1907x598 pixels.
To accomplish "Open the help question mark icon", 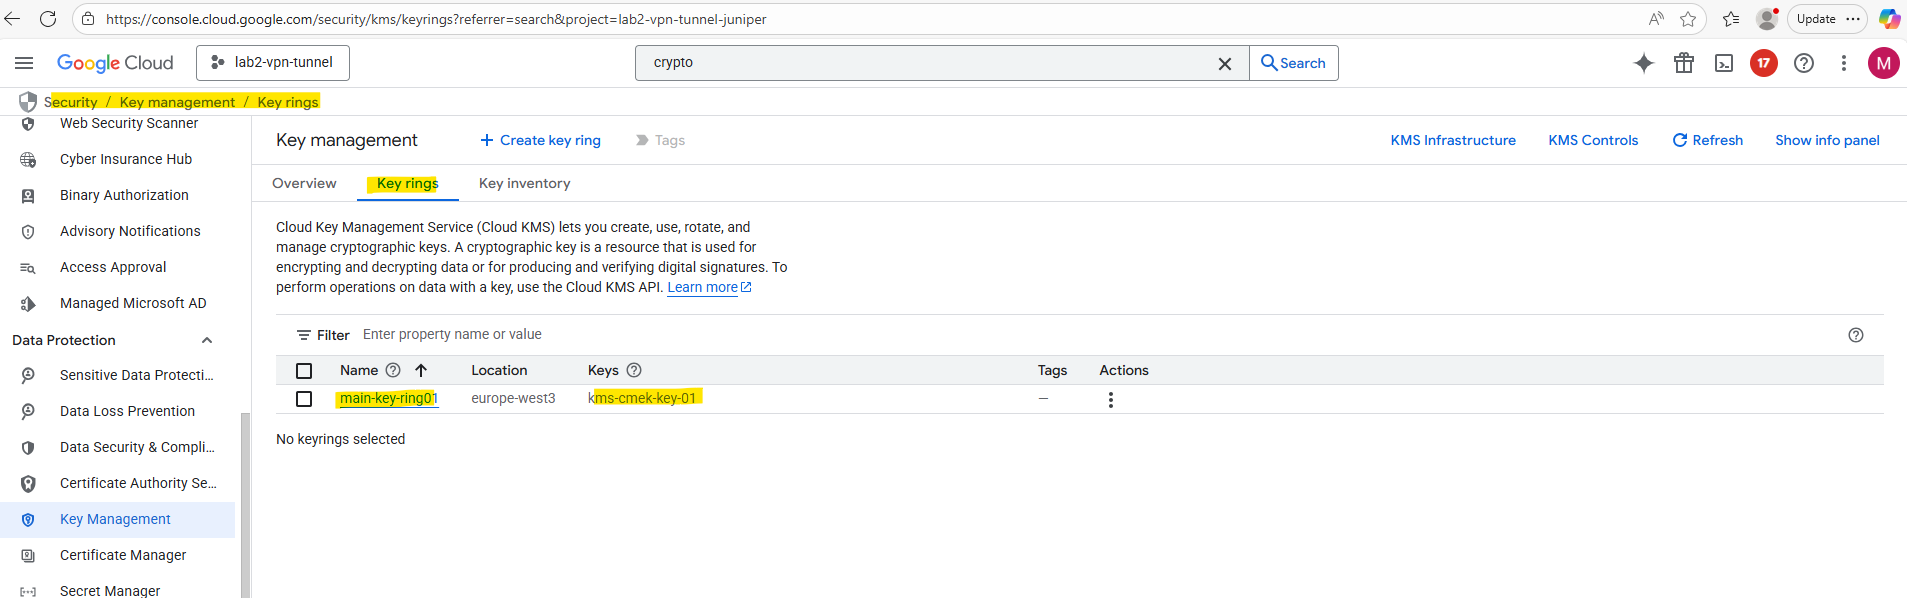I will 1804,63.
